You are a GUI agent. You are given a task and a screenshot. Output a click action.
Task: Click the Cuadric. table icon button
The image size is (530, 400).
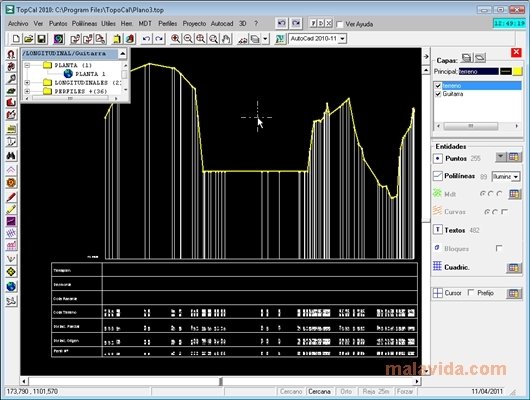pyautogui.click(x=513, y=268)
